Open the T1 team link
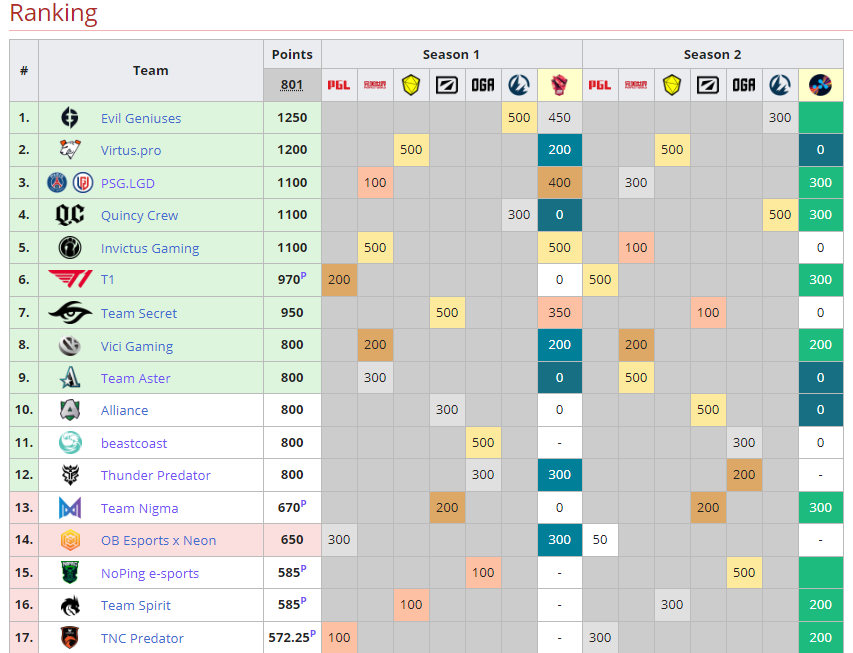Viewport: 853px width, 653px height. 108,280
